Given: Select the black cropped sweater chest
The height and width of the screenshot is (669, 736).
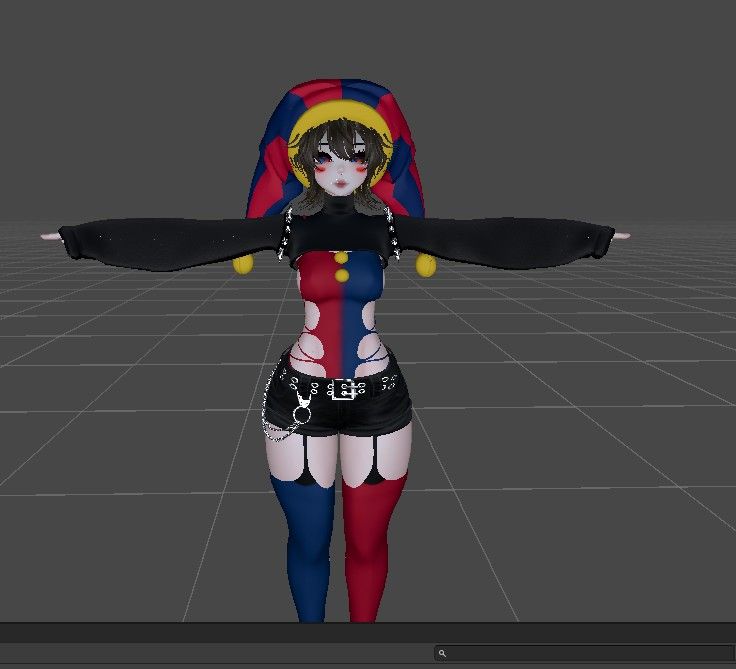Looking at the screenshot, I should point(340,232).
